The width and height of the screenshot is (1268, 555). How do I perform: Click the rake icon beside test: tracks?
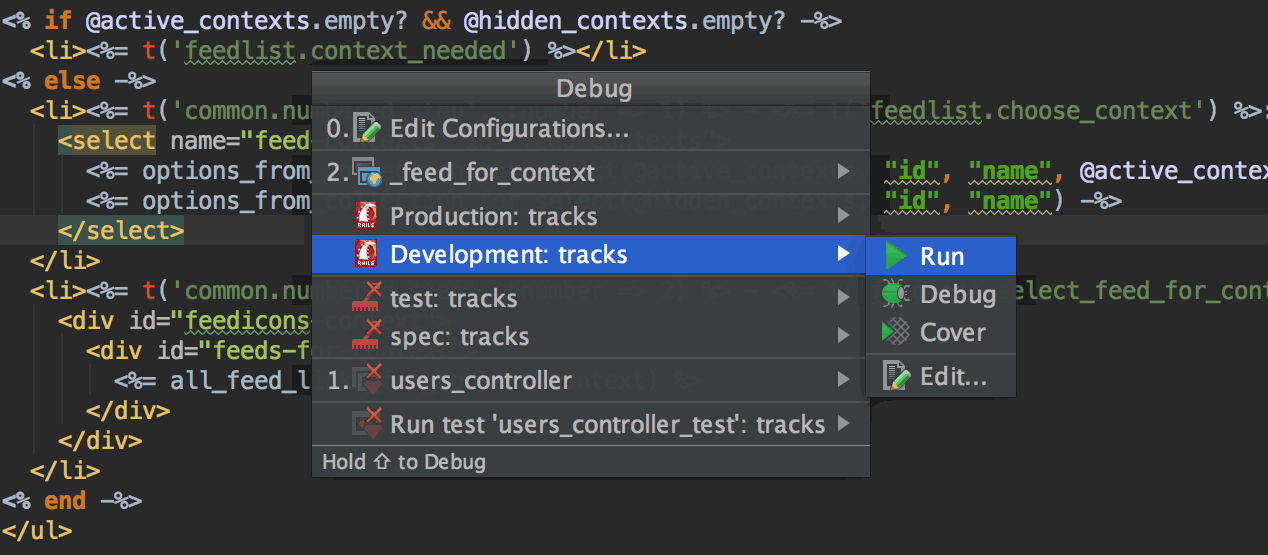(366, 298)
